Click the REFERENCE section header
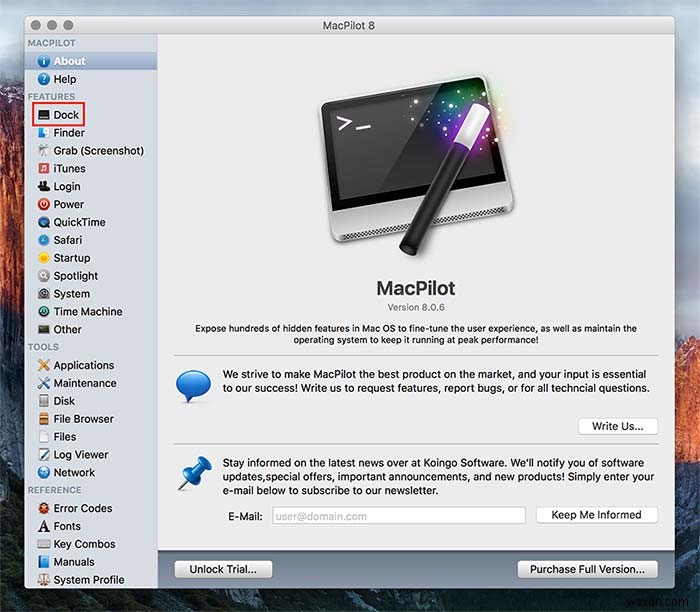700x612 pixels. pyautogui.click(x=54, y=490)
